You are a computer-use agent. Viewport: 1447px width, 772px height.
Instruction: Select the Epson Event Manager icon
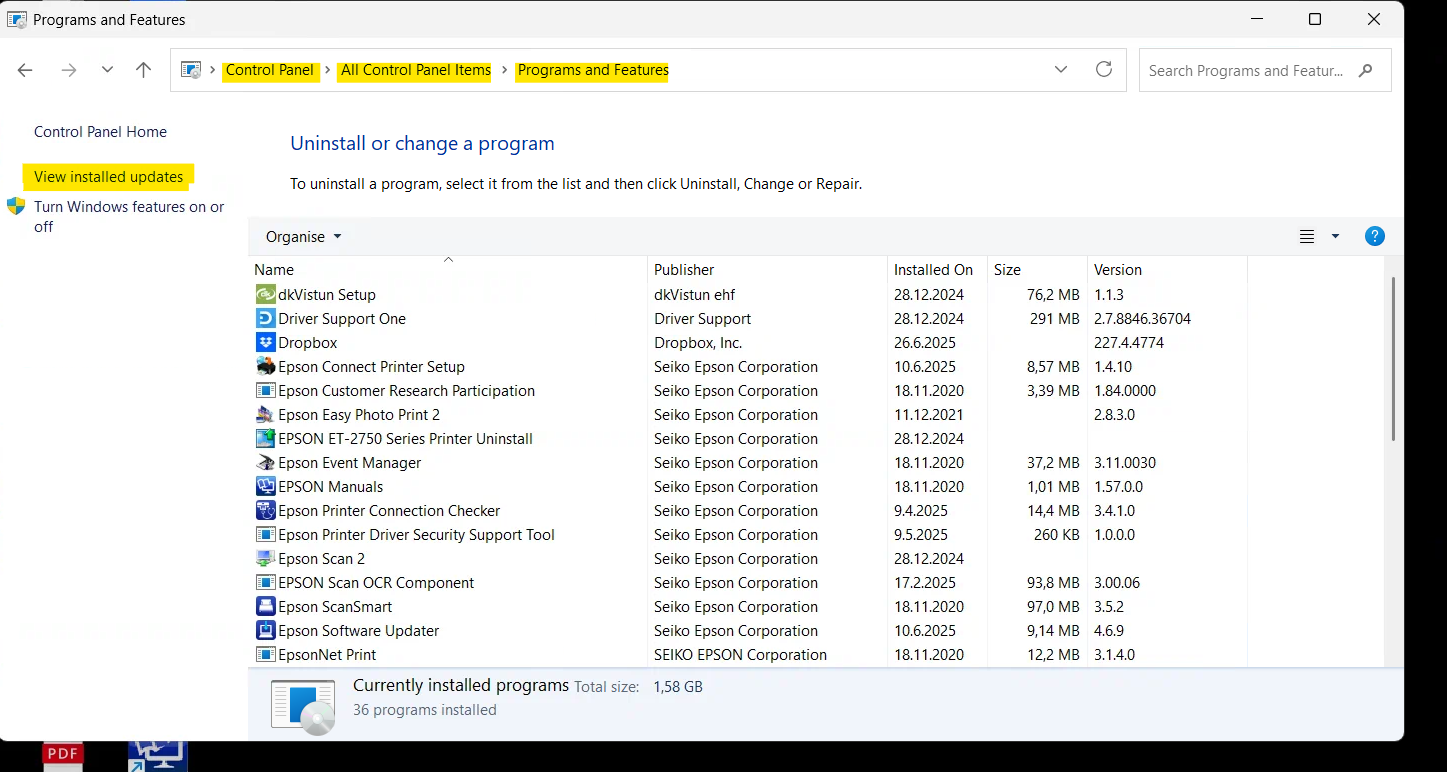pos(265,462)
